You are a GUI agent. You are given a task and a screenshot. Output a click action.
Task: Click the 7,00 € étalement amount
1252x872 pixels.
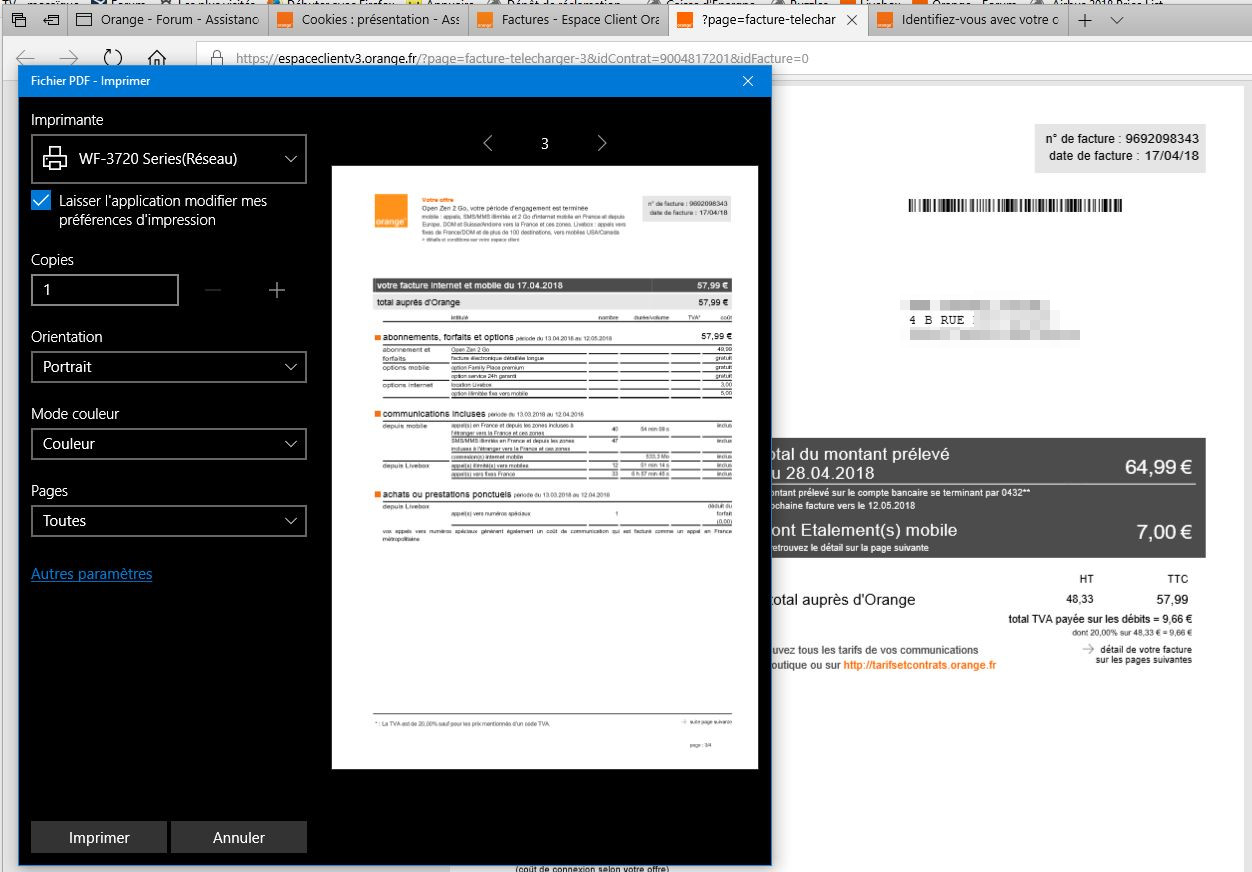pyautogui.click(x=1164, y=532)
